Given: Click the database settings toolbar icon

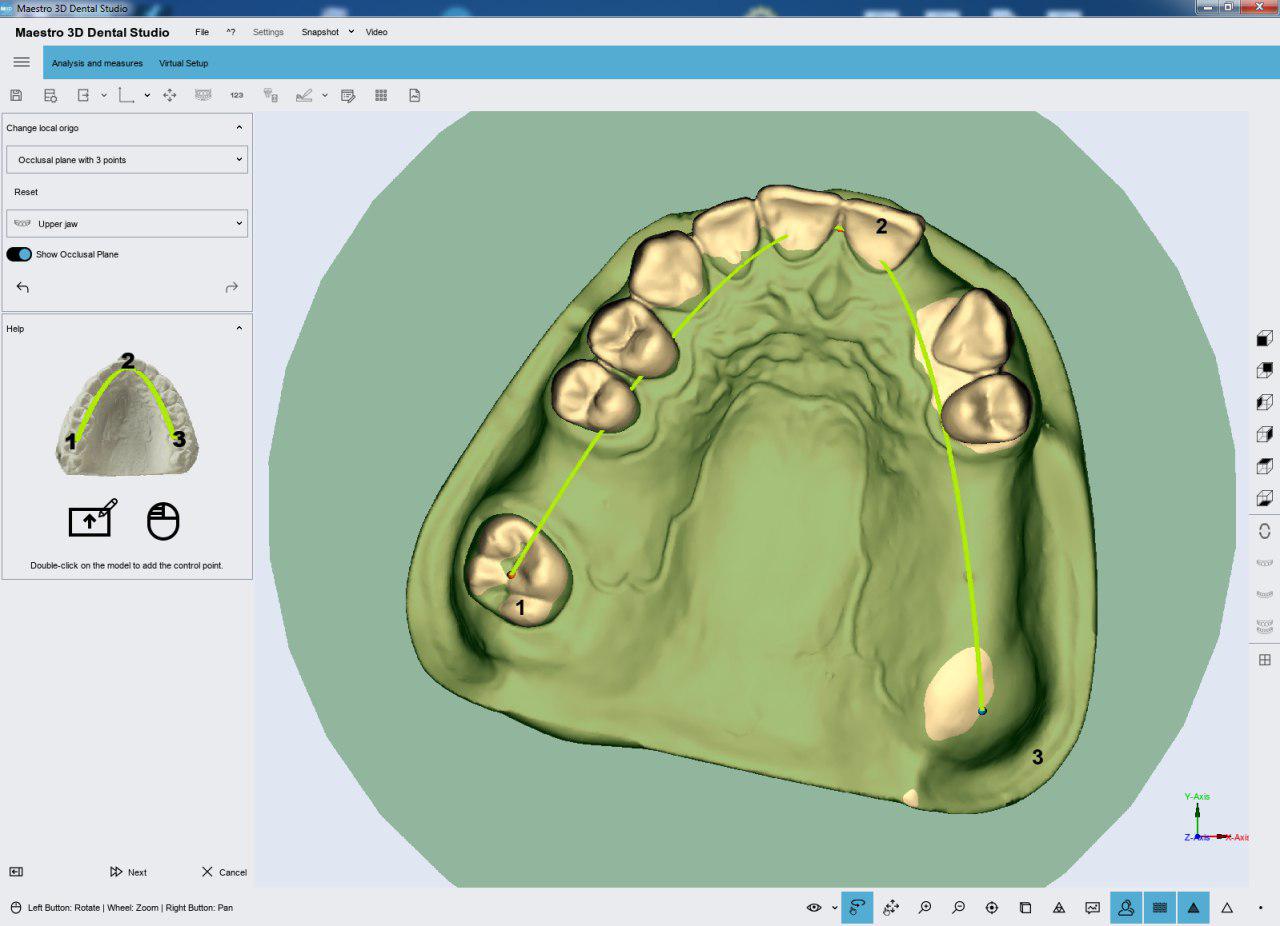Looking at the screenshot, I should (x=50, y=95).
